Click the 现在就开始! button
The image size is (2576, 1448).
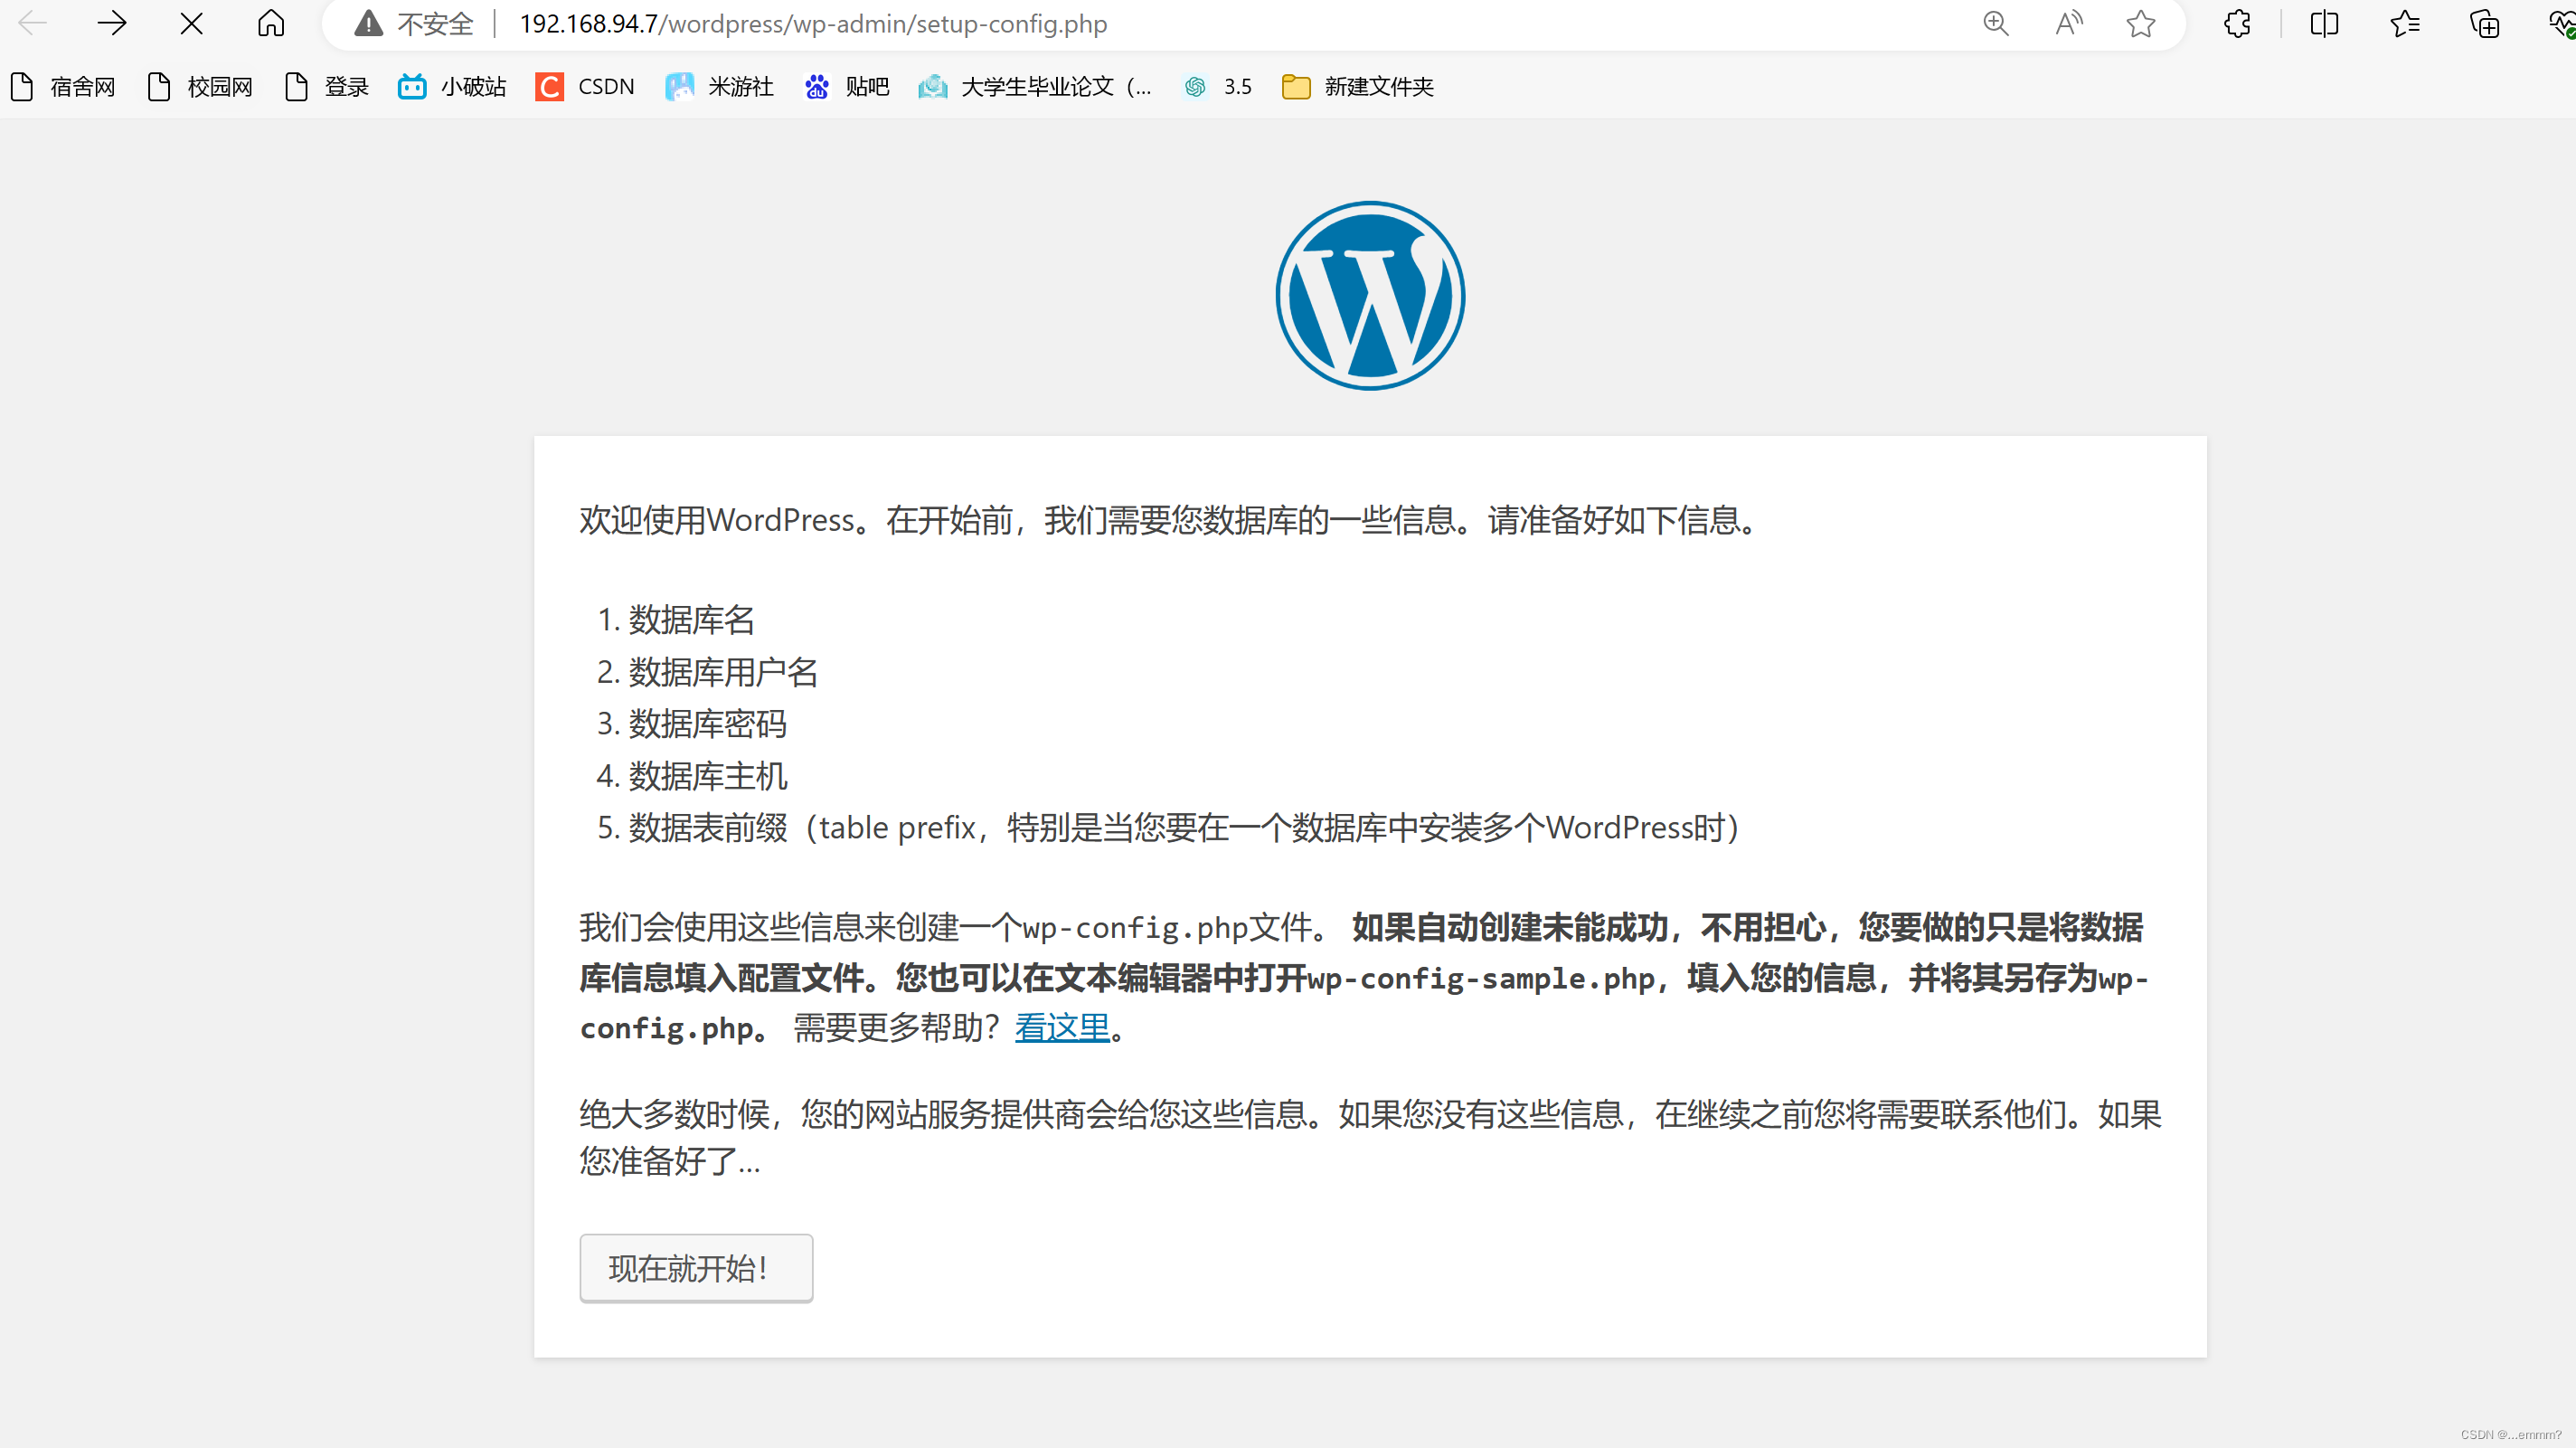coord(696,1267)
